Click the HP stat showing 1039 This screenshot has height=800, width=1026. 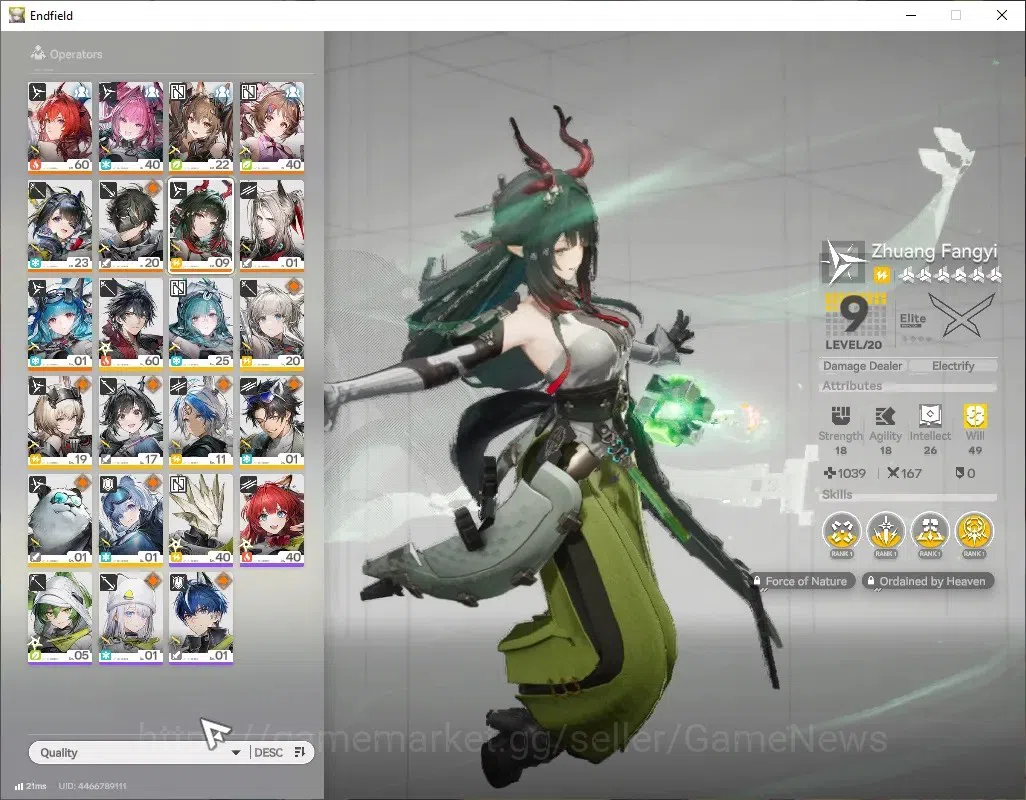(x=845, y=473)
